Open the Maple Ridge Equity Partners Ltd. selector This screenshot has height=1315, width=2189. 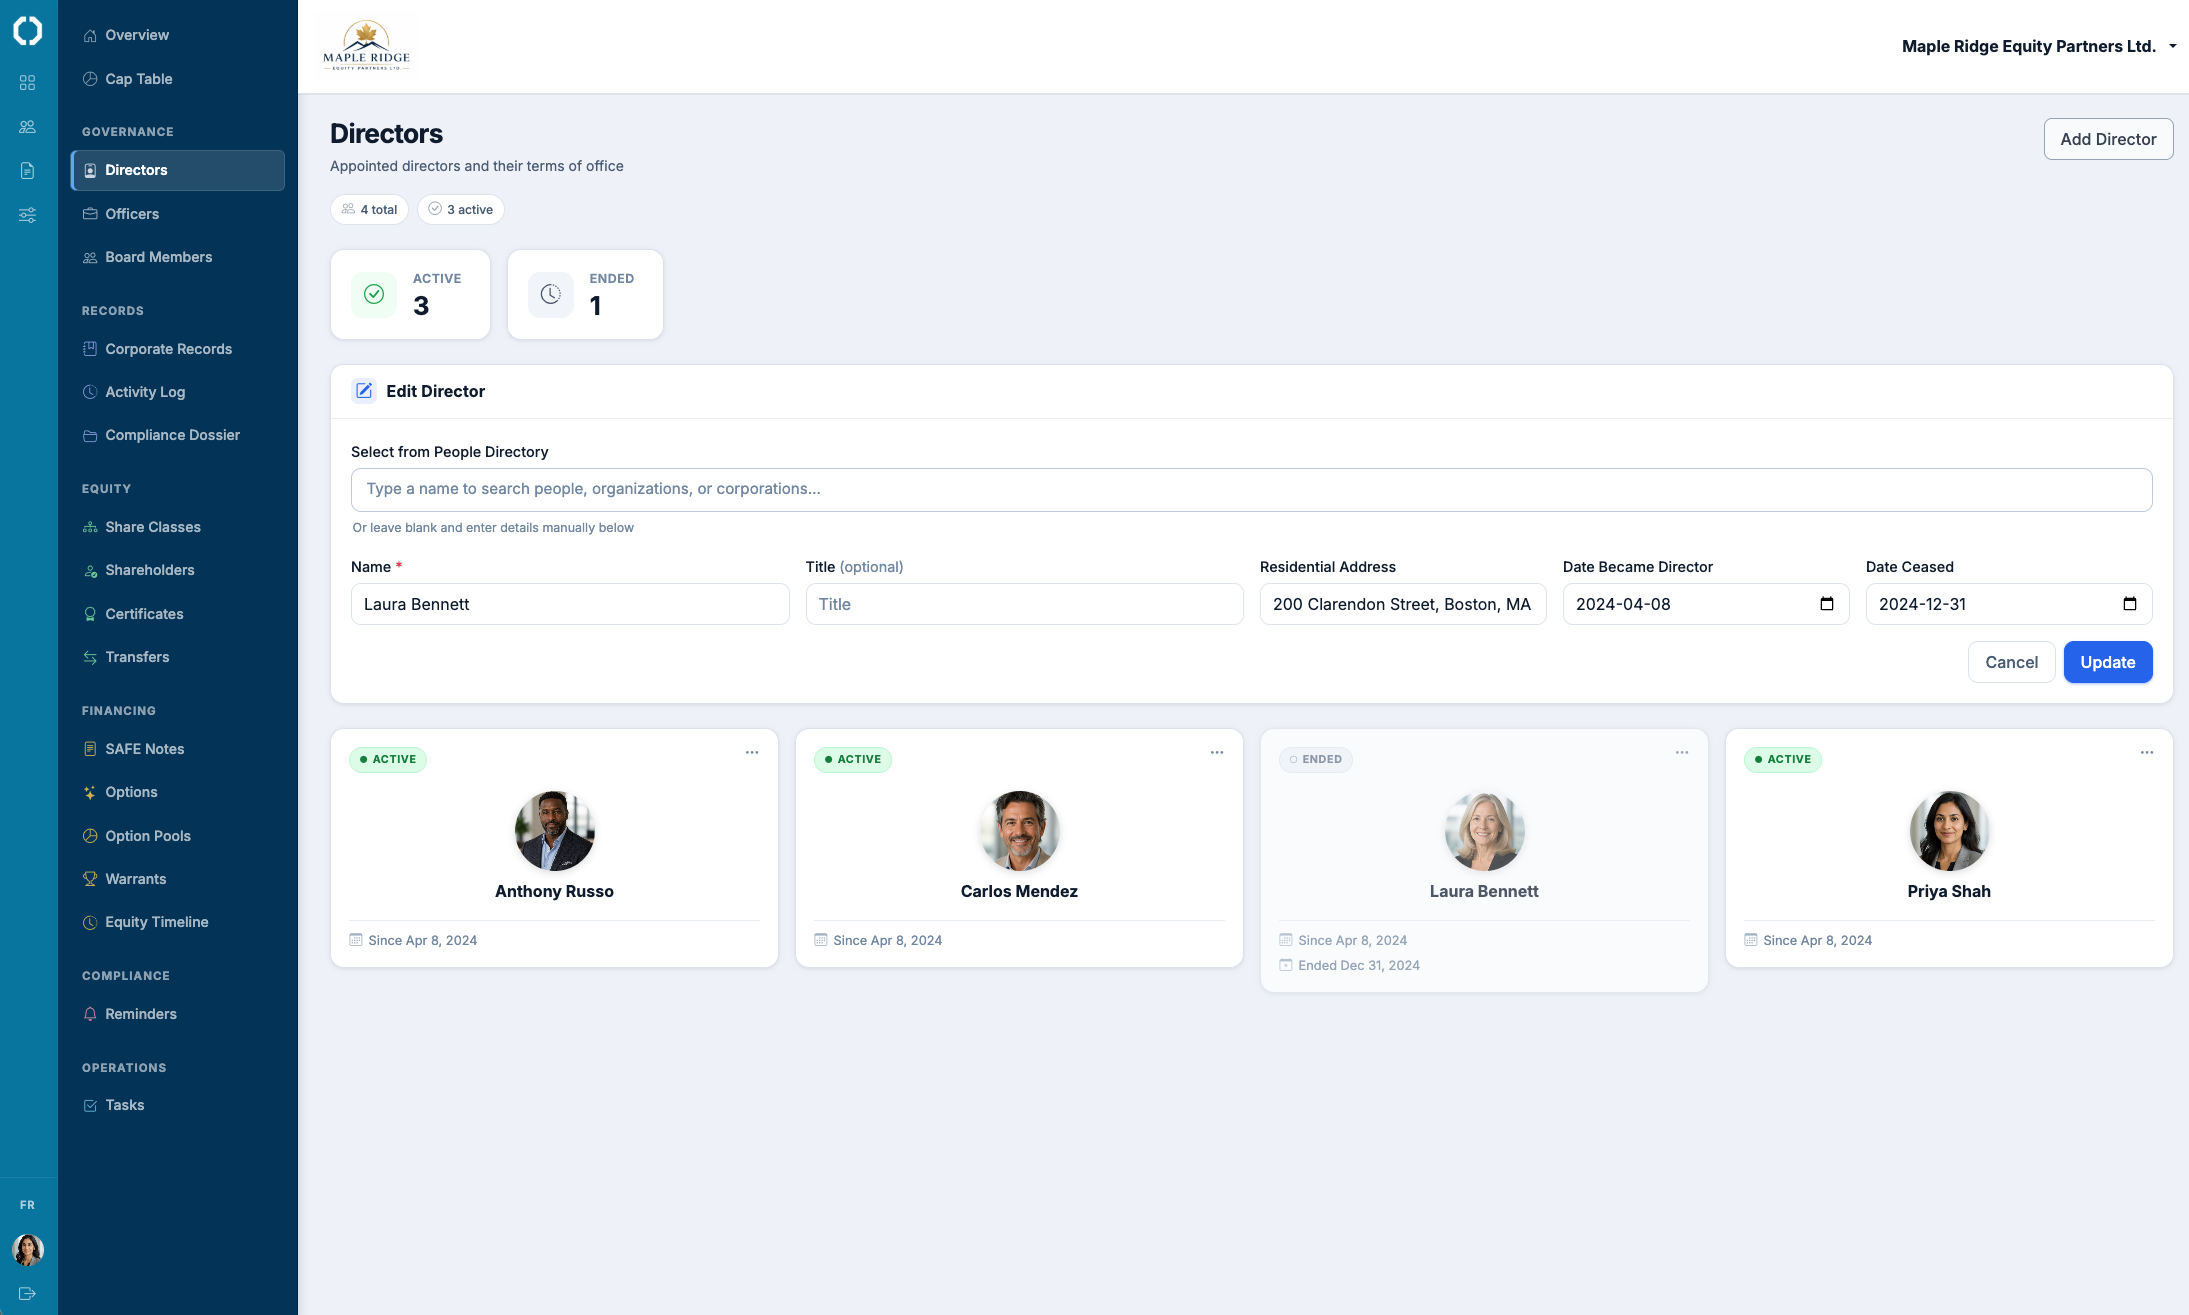tap(2038, 46)
